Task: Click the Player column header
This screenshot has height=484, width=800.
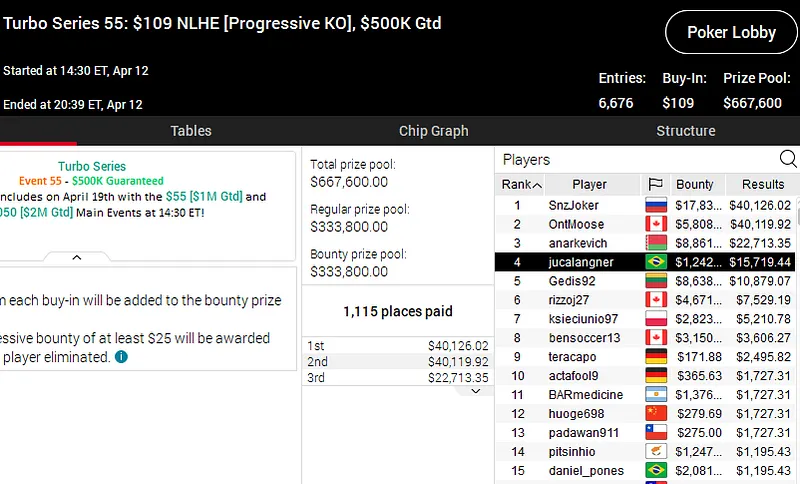Action: click(x=589, y=184)
